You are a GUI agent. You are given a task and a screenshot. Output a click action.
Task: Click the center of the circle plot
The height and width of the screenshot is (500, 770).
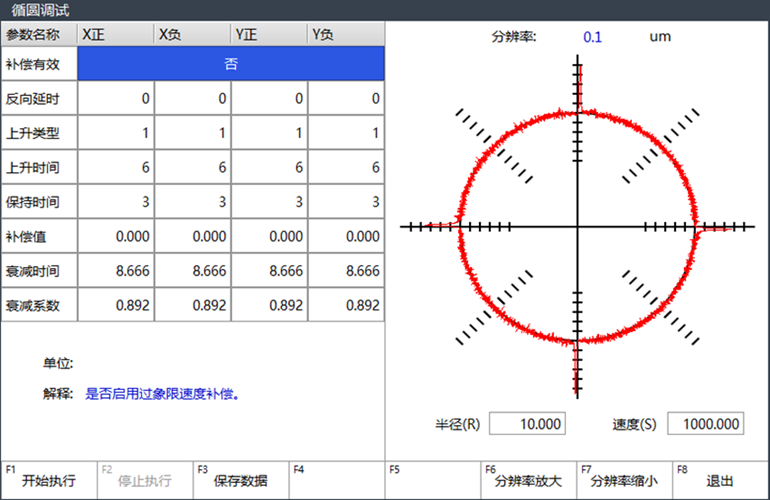(577, 227)
